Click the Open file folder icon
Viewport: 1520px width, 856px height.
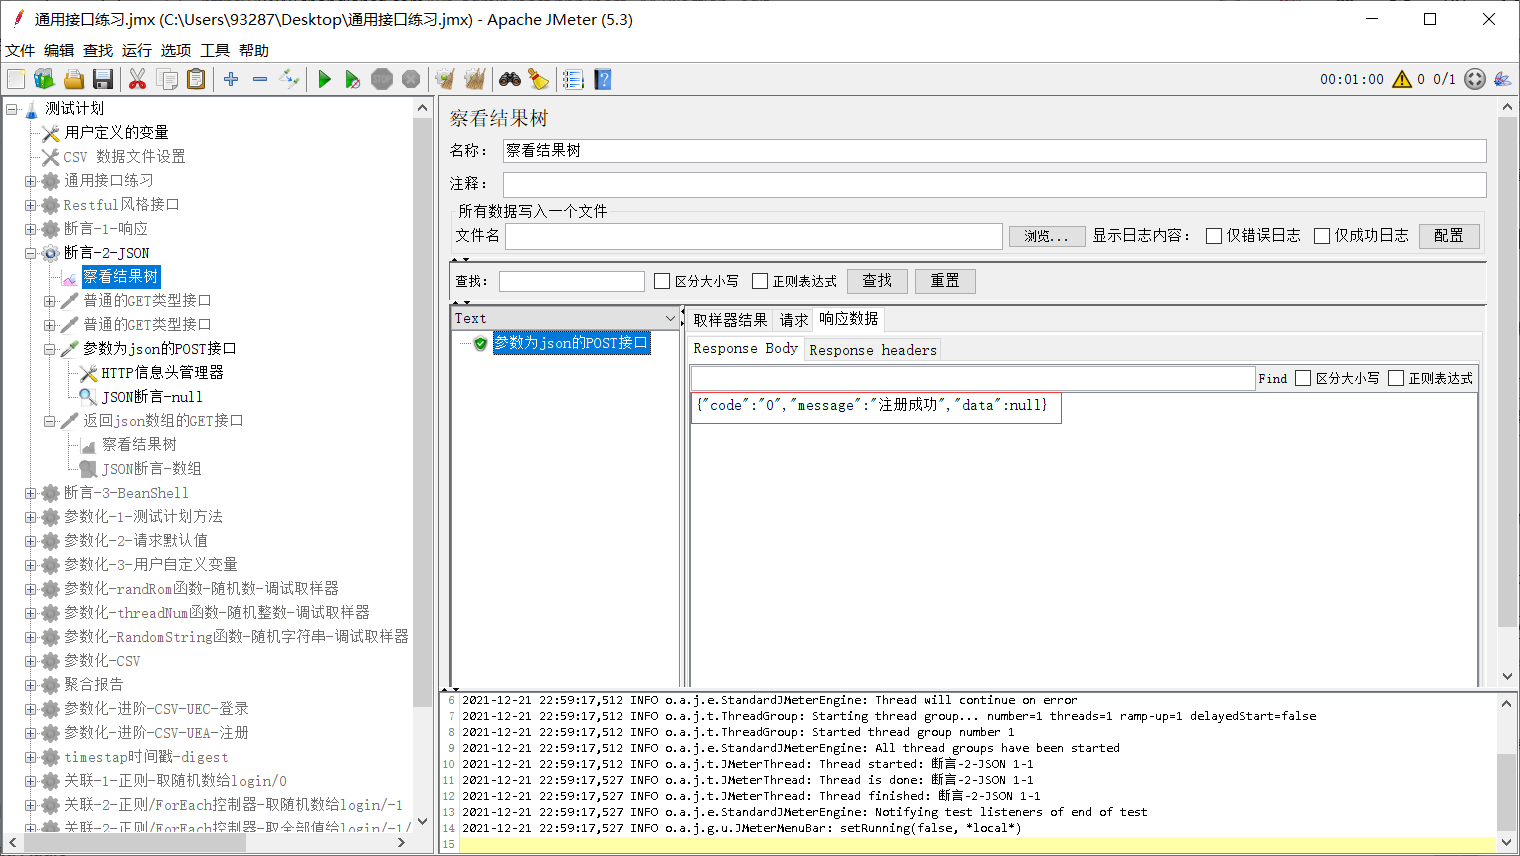(73, 79)
